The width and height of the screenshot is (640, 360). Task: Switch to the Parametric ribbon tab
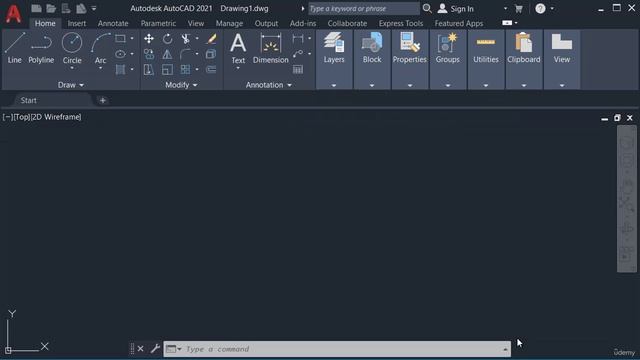point(158,23)
